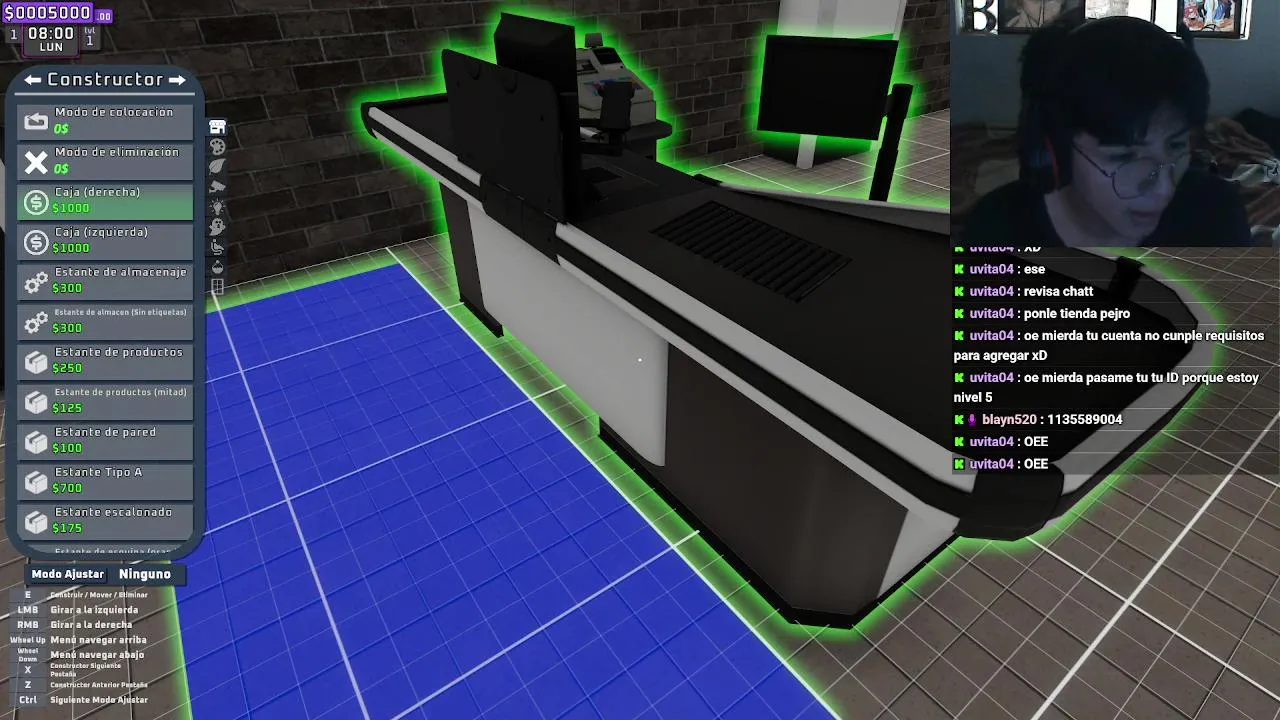Choose Caja (izquierda) for $1000
Image resolution: width=1280 pixels, height=720 pixels.
coord(105,241)
